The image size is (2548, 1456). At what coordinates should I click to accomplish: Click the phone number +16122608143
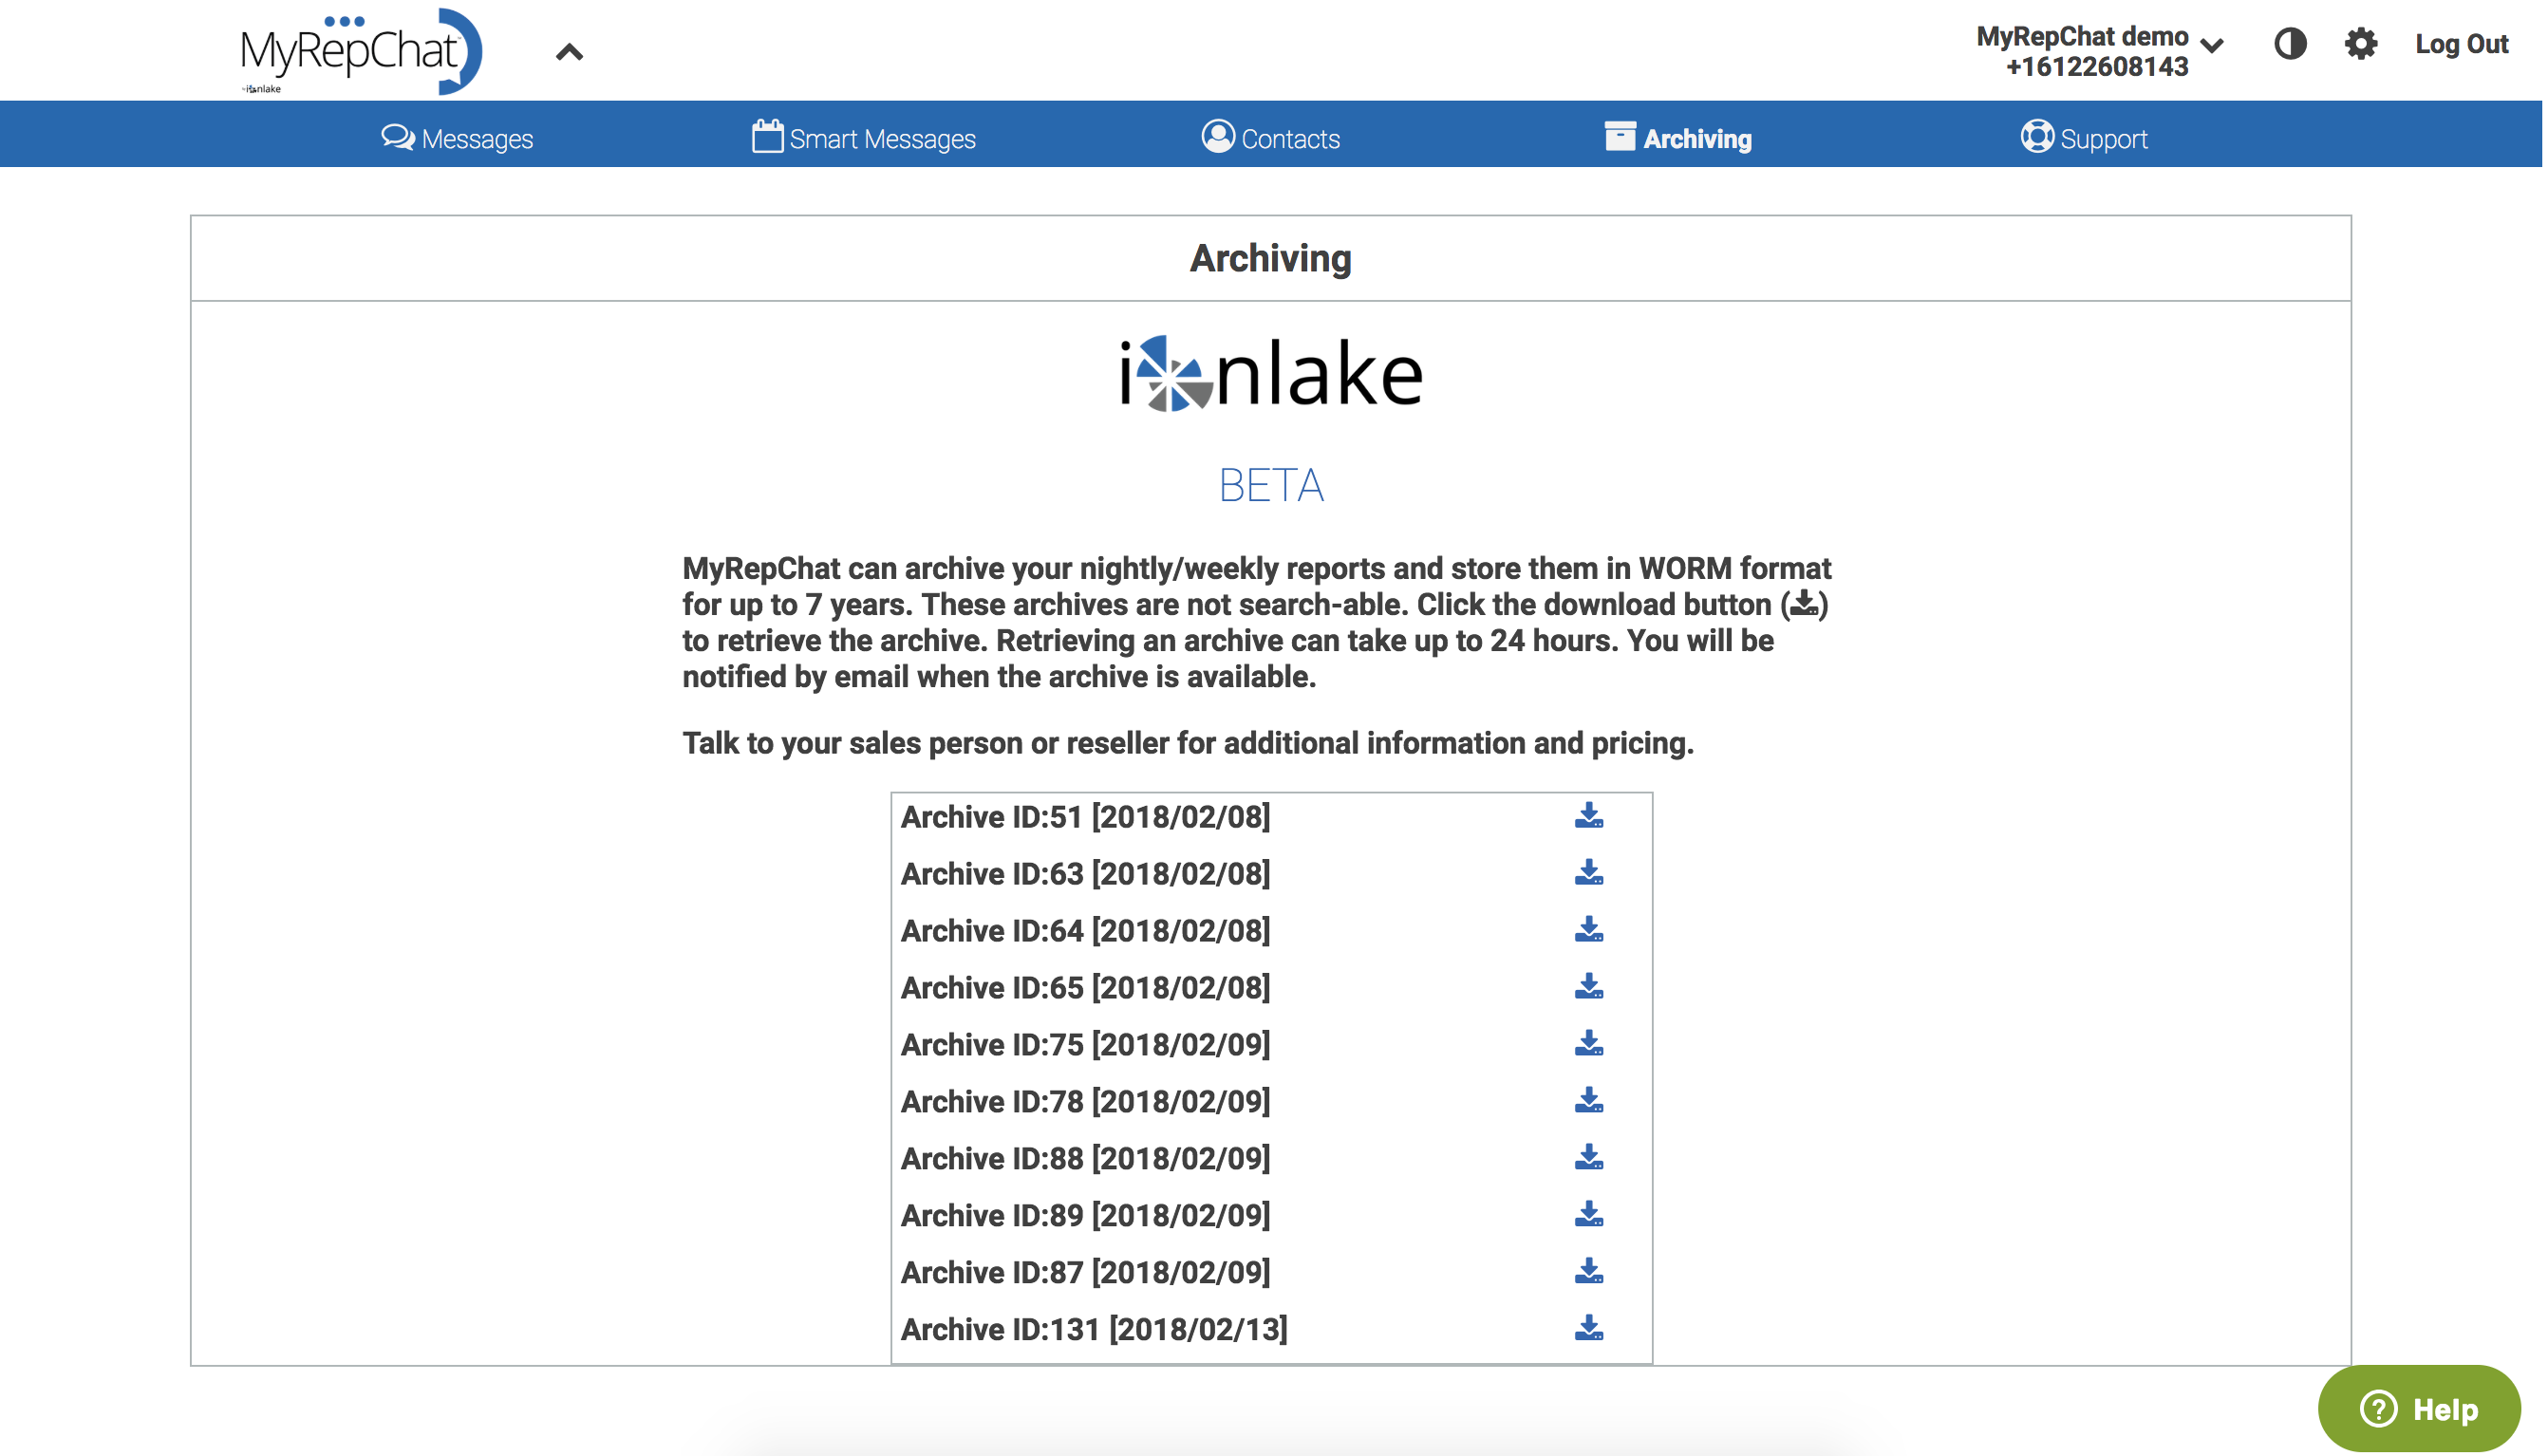coord(2099,67)
